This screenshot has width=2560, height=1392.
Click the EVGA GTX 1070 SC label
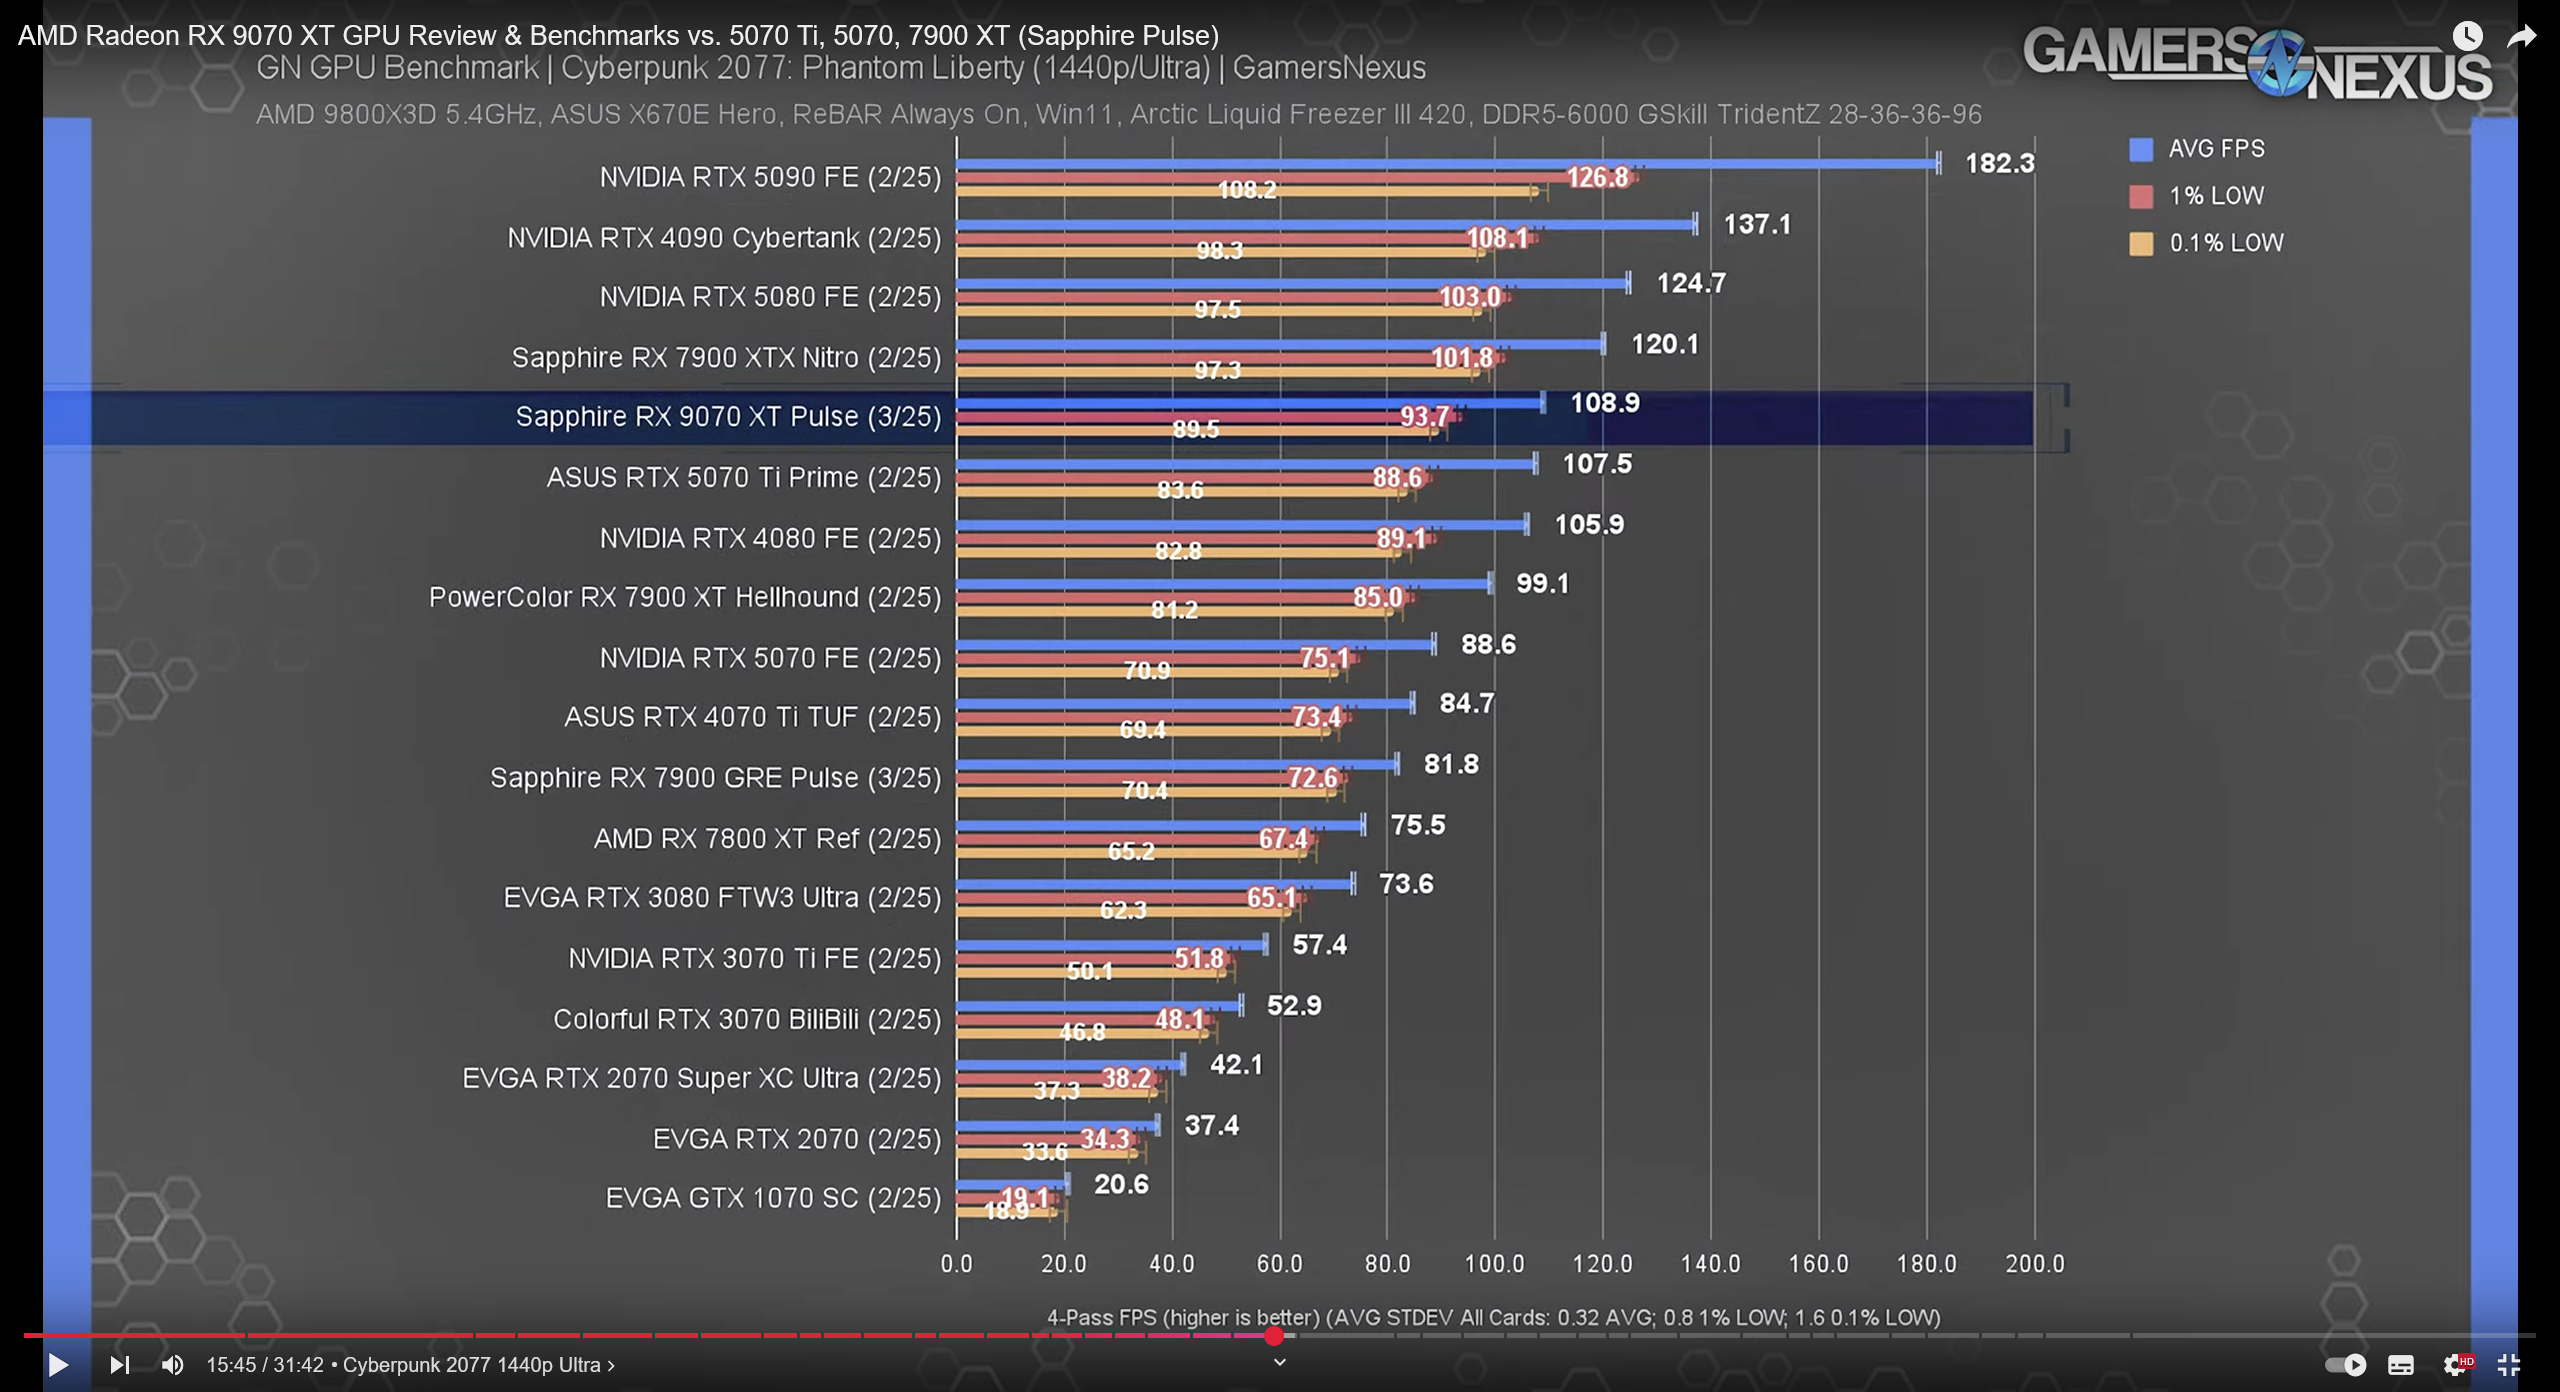click(773, 1198)
